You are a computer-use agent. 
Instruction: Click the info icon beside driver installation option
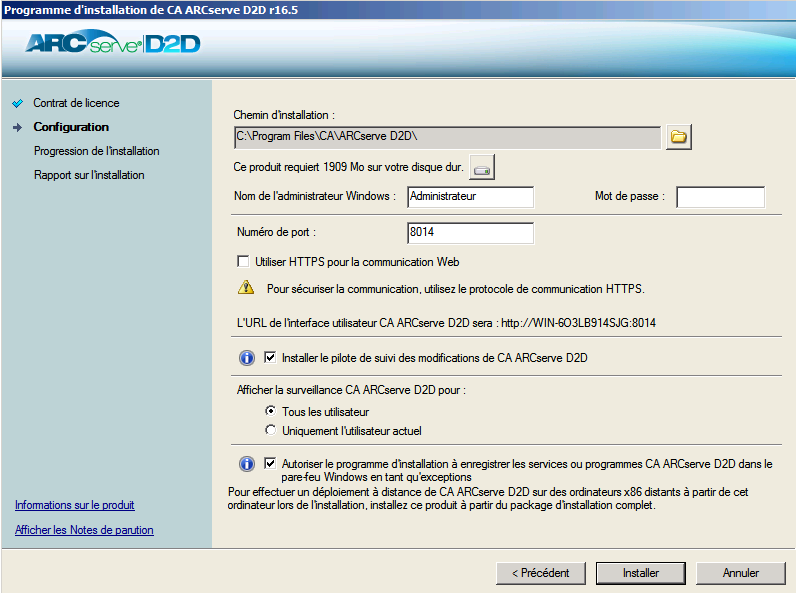[x=247, y=358]
